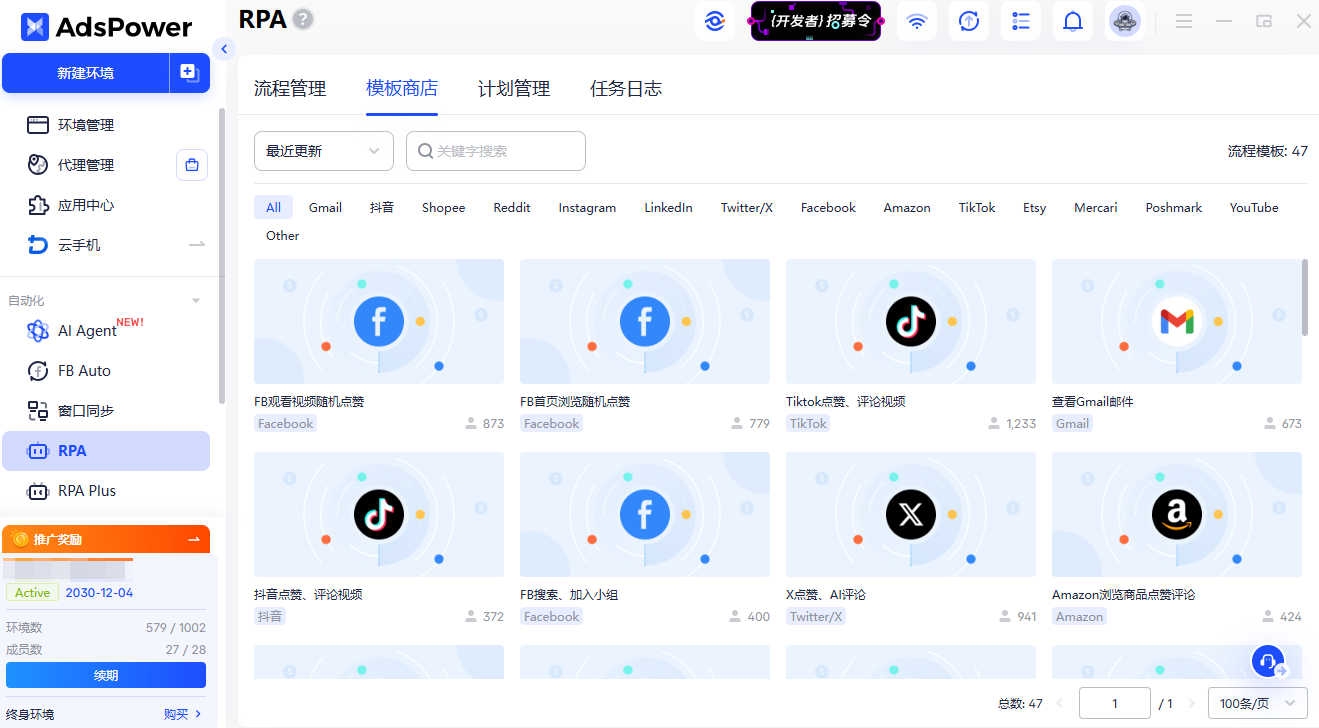Open the FB首页浏览随机点赞 template
Viewport: 1319px width, 728px height.
[x=645, y=344]
